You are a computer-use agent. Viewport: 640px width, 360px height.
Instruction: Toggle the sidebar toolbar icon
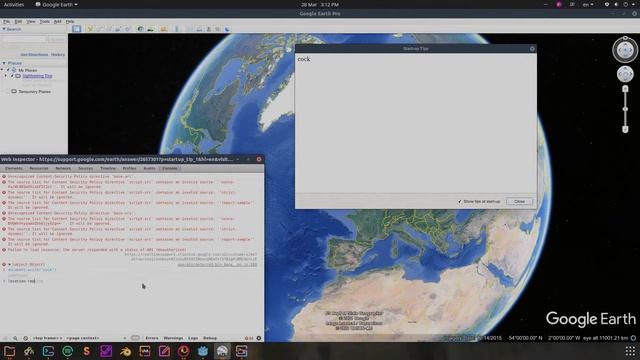pyautogui.click(x=76, y=29)
